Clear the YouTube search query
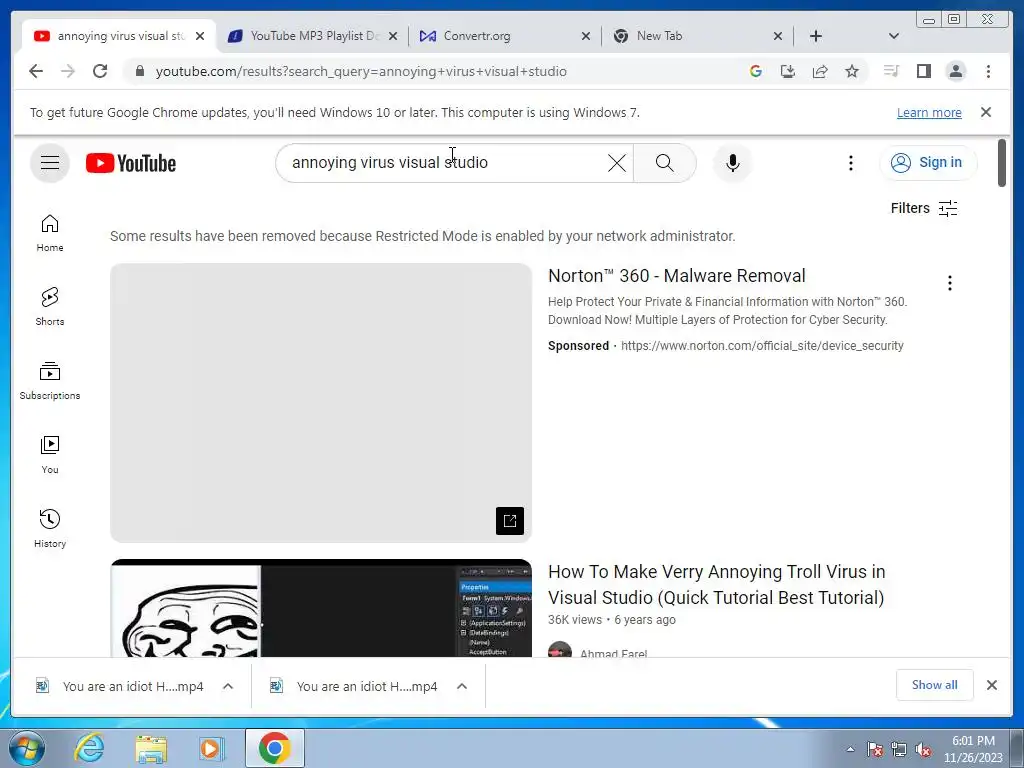The image size is (1024, 768). (616, 163)
